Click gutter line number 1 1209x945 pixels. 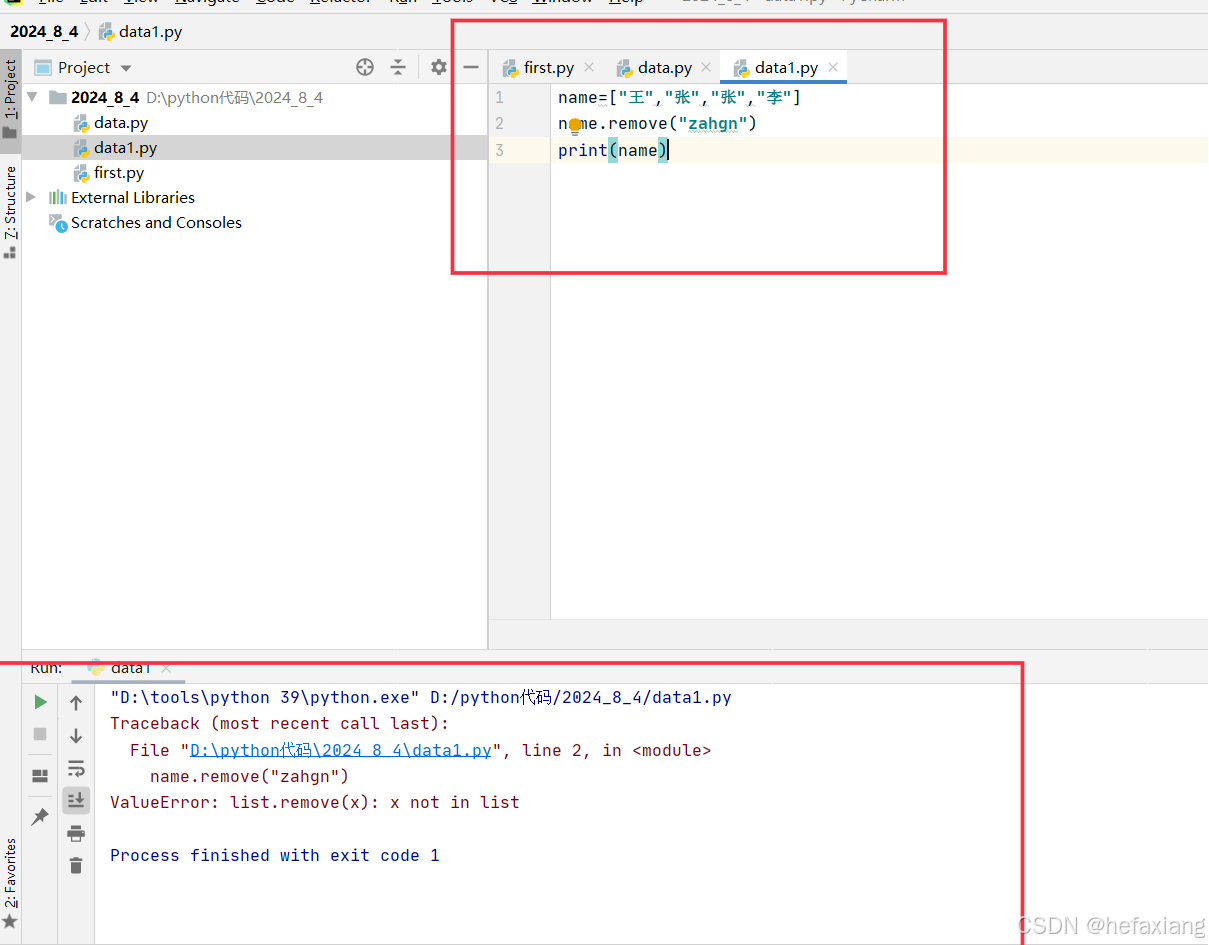(x=499, y=97)
